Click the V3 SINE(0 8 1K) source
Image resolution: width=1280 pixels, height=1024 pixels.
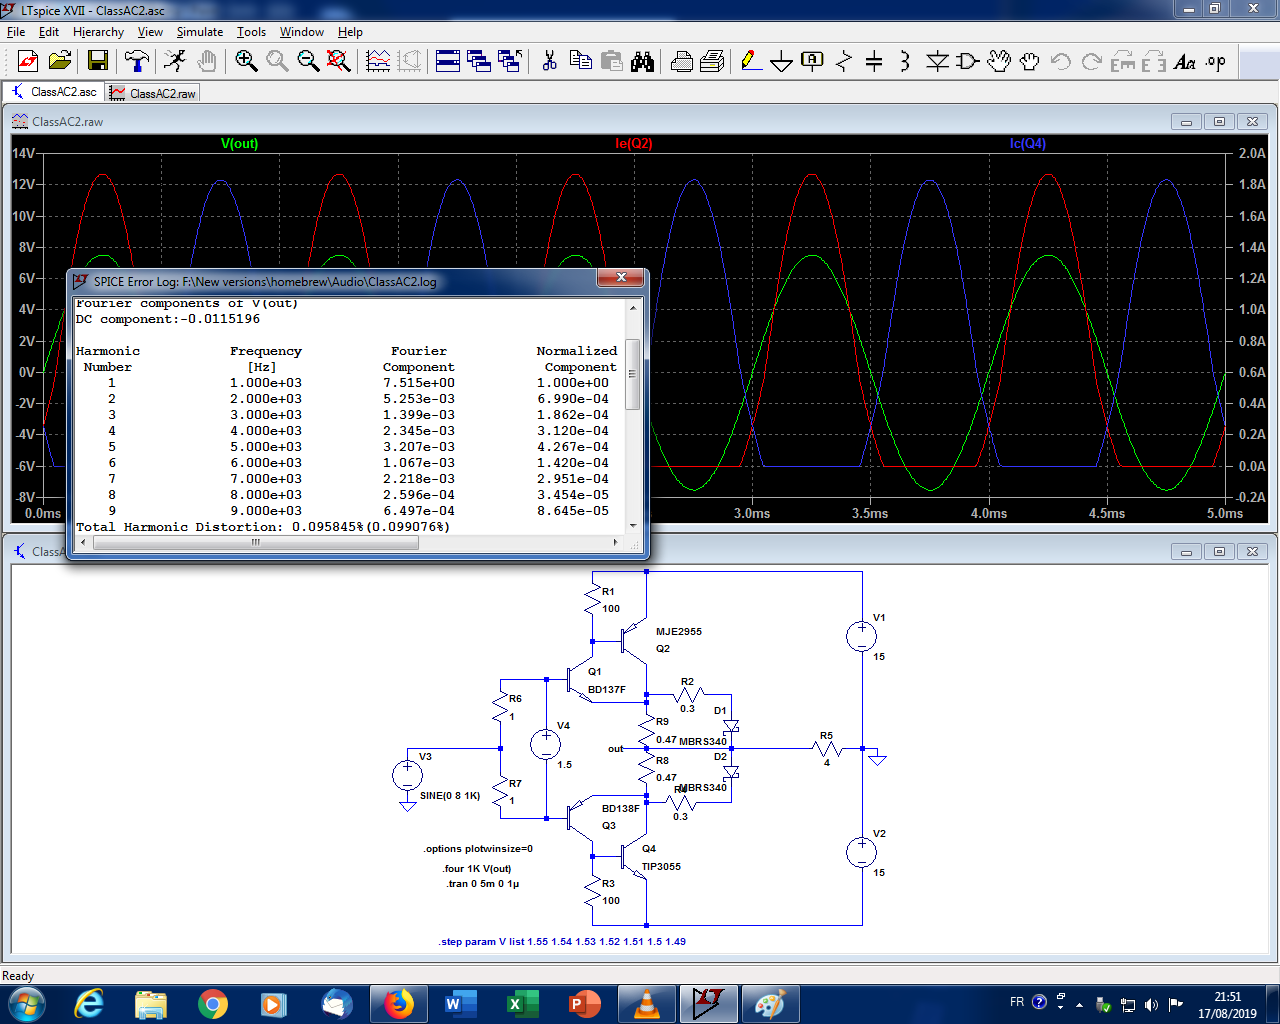pos(407,775)
